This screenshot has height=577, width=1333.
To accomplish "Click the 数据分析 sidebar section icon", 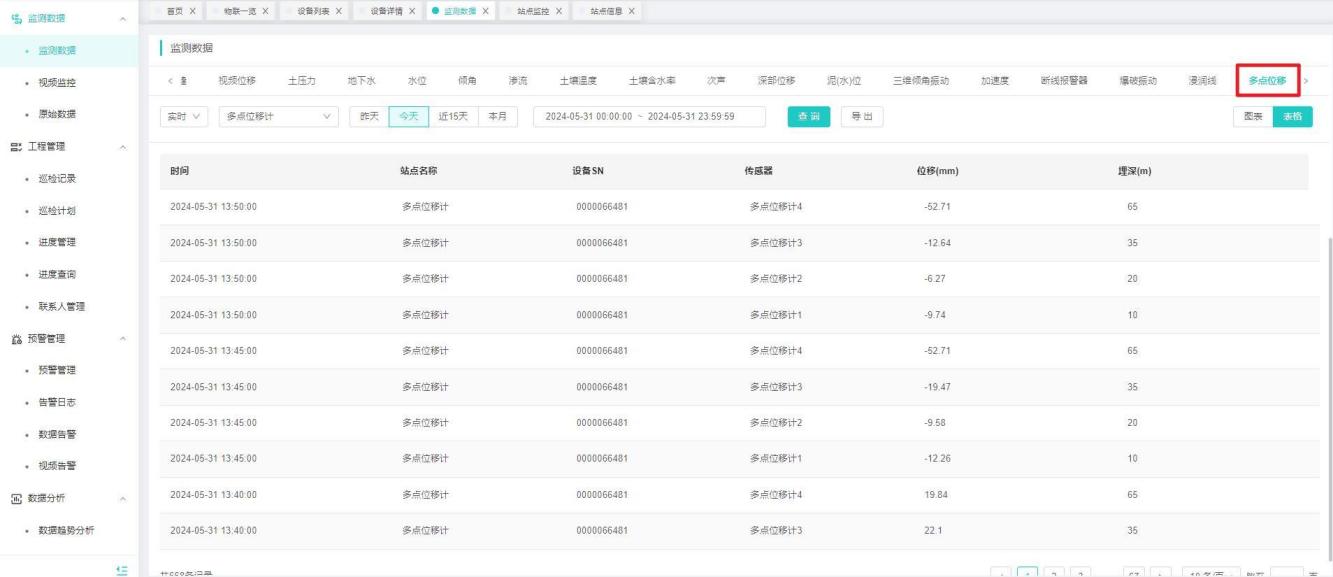I will (16, 498).
